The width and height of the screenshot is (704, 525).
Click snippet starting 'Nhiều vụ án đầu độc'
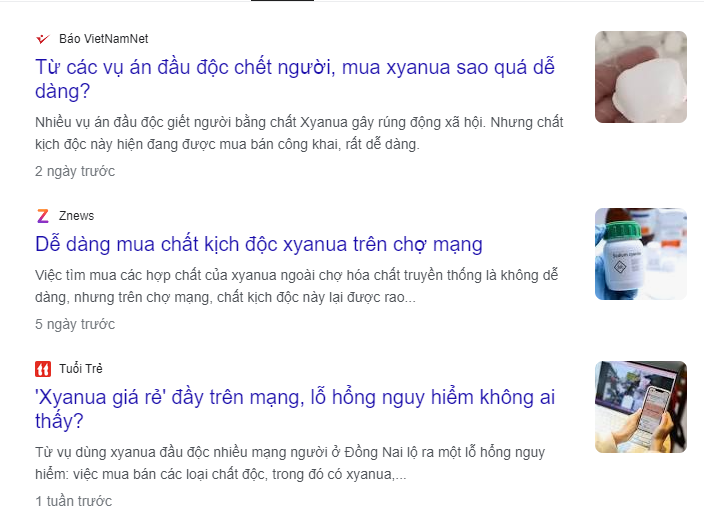(299, 133)
